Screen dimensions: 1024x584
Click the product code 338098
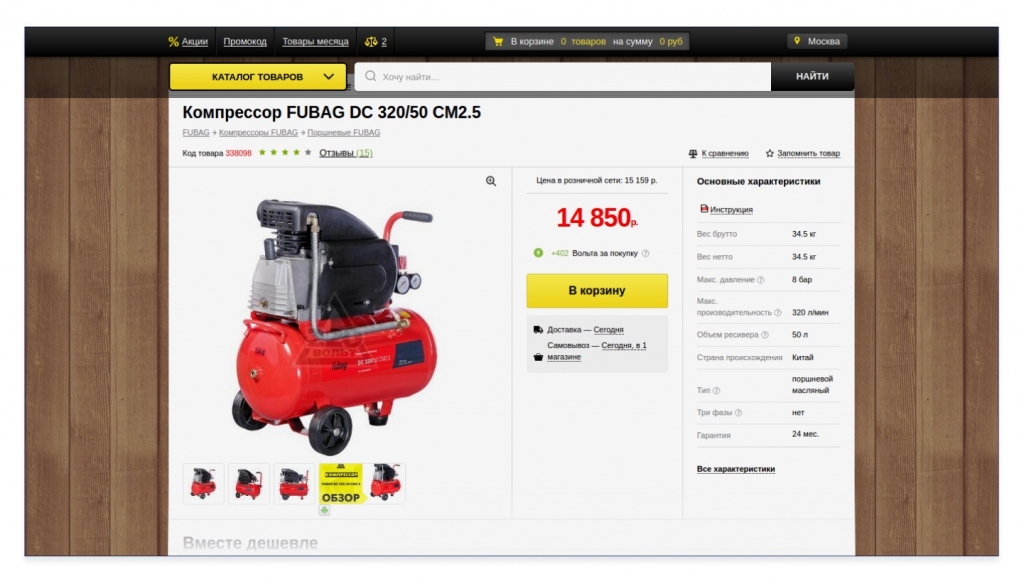point(238,153)
